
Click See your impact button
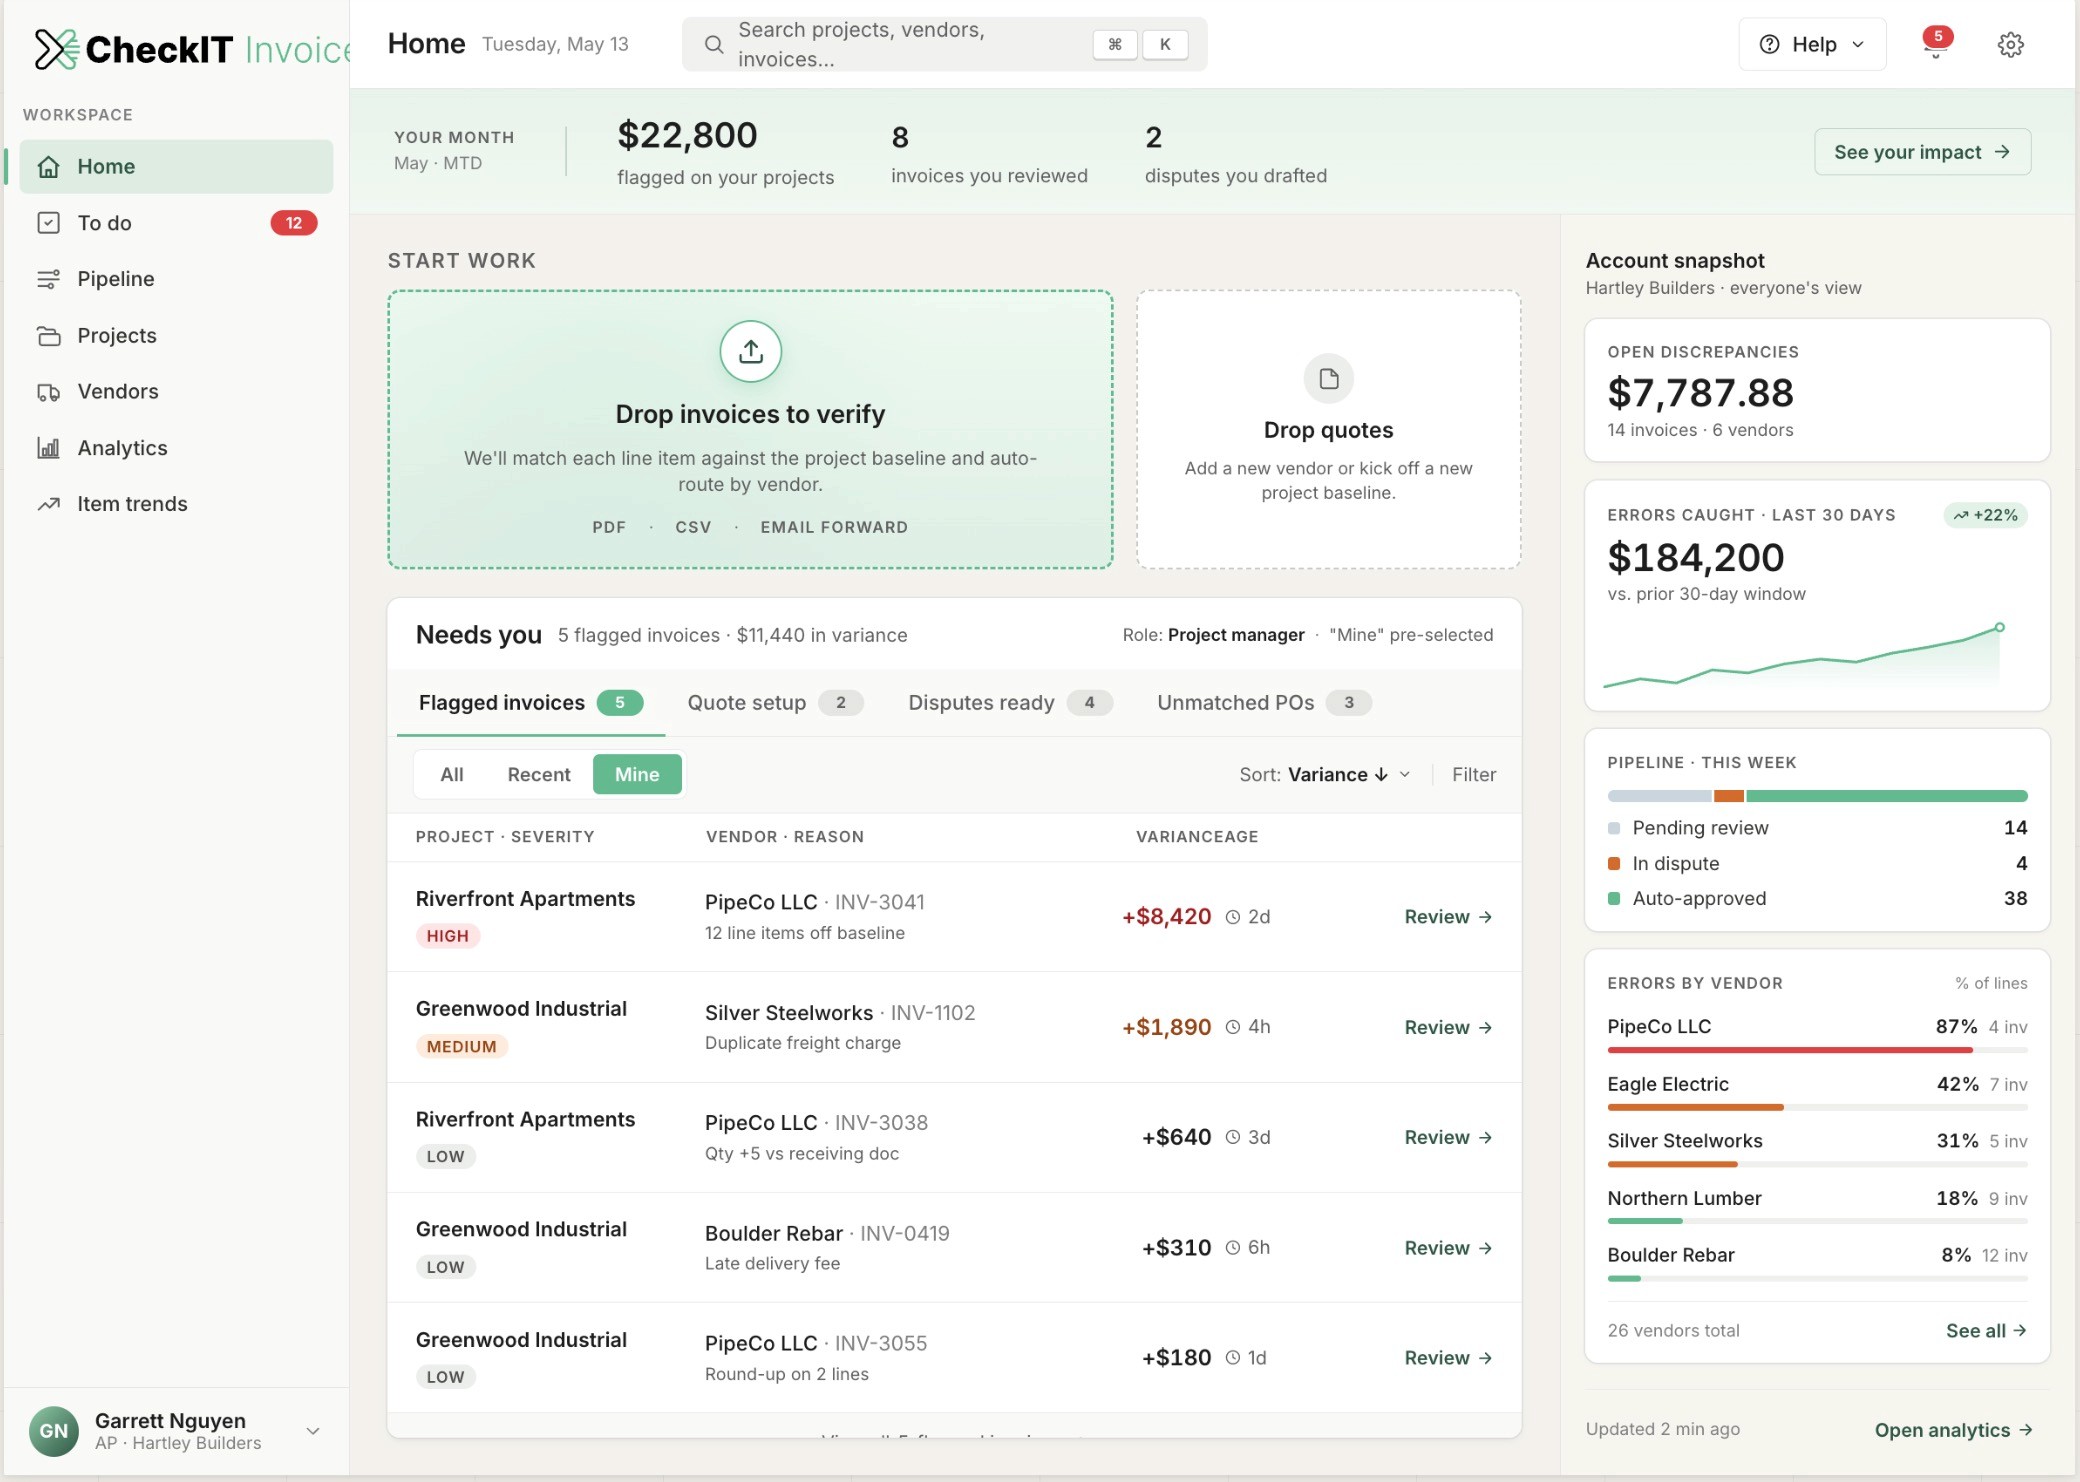point(1922,152)
